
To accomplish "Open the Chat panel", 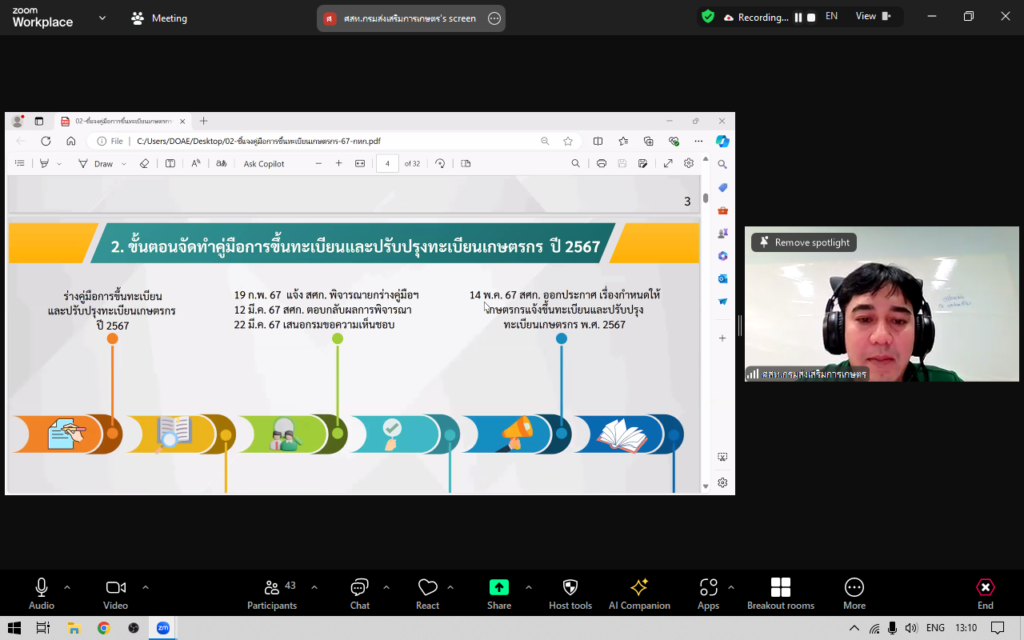I will click(x=360, y=593).
